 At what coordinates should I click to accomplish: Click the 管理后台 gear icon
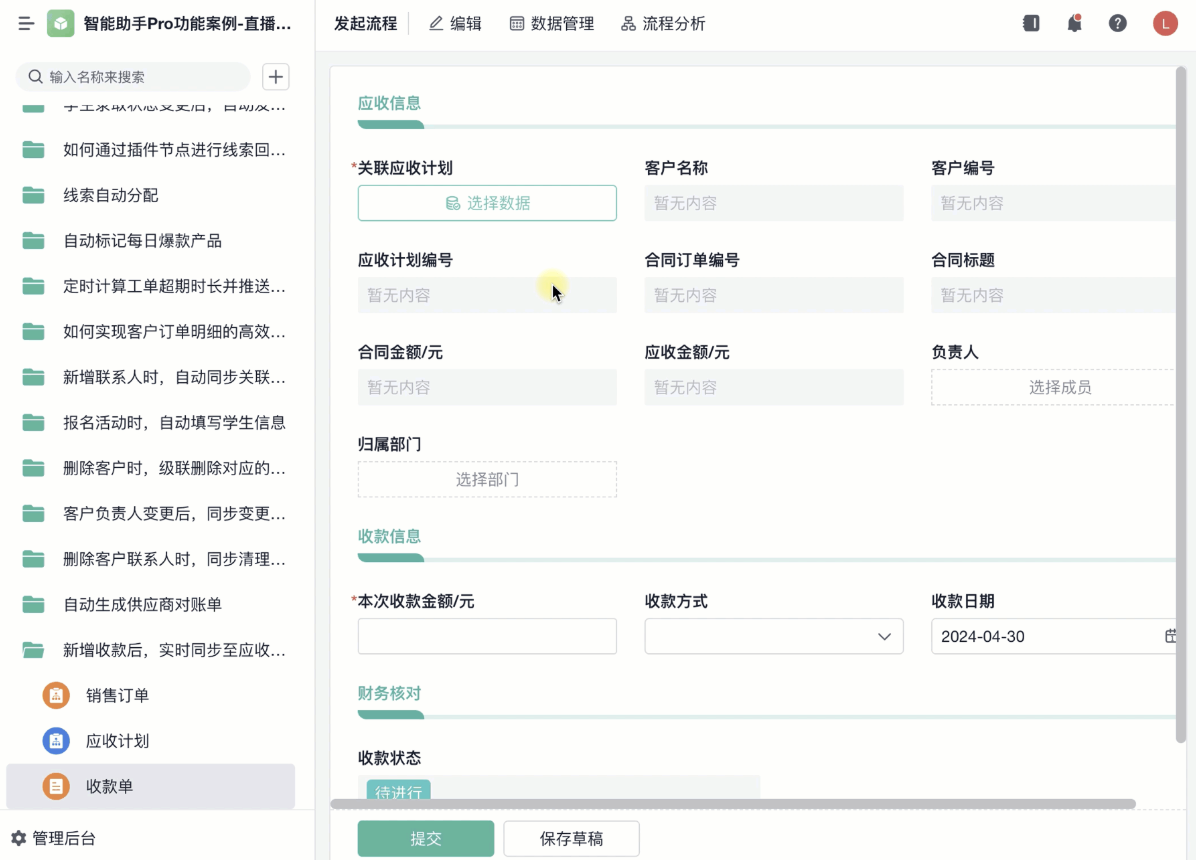tap(18, 838)
